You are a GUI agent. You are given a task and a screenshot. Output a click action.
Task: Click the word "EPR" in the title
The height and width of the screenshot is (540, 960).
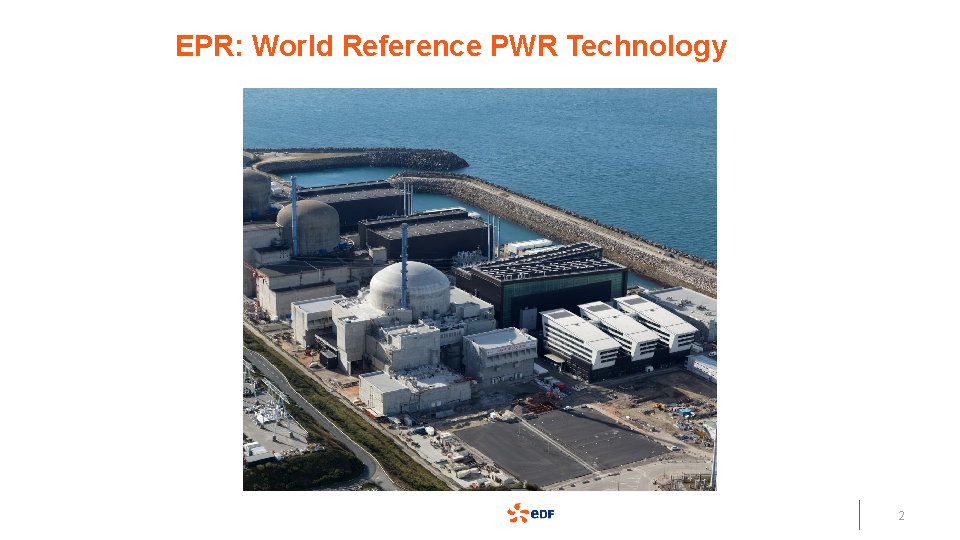[208, 46]
